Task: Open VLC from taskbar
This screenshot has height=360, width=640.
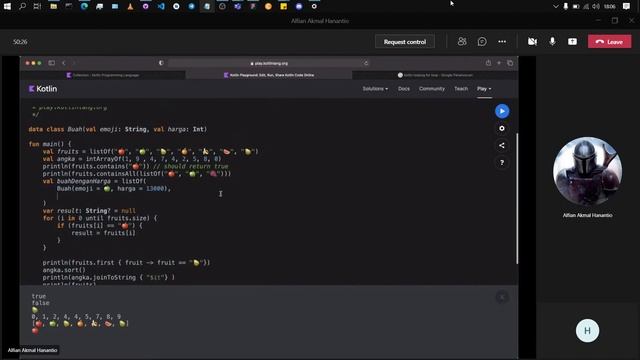Action: pyautogui.click(x=130, y=6)
